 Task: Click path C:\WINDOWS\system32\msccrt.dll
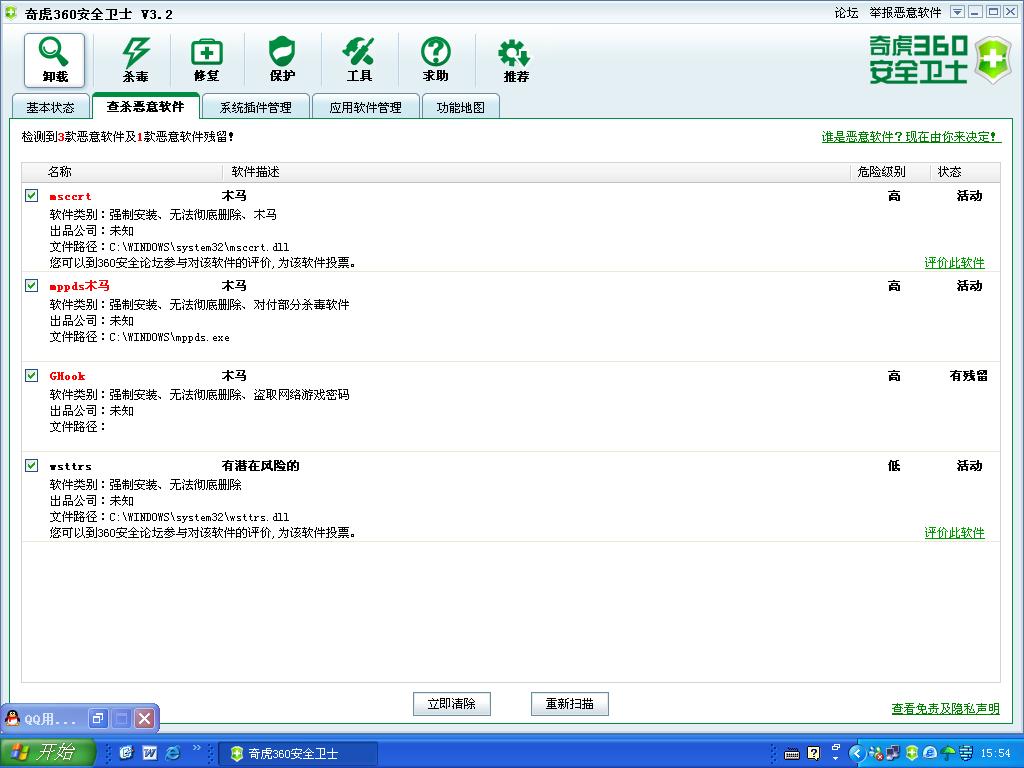click(x=199, y=247)
